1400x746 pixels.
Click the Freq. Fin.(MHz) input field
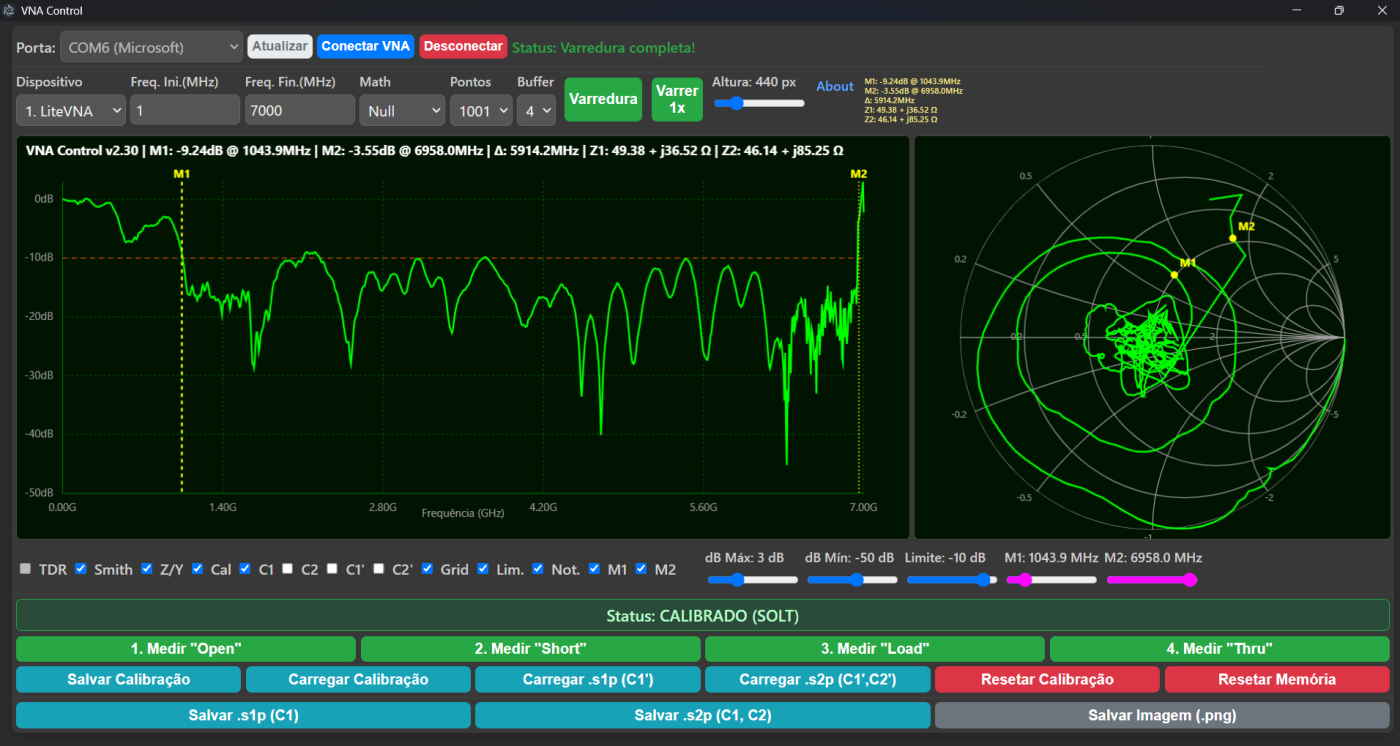299,111
